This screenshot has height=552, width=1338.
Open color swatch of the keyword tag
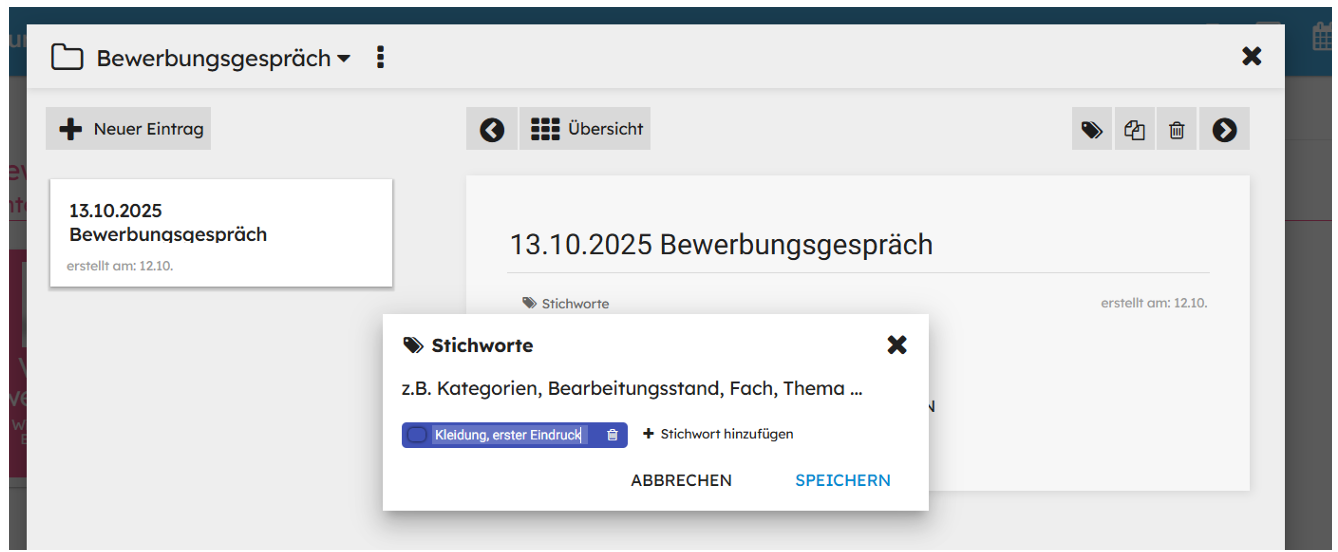(x=417, y=435)
